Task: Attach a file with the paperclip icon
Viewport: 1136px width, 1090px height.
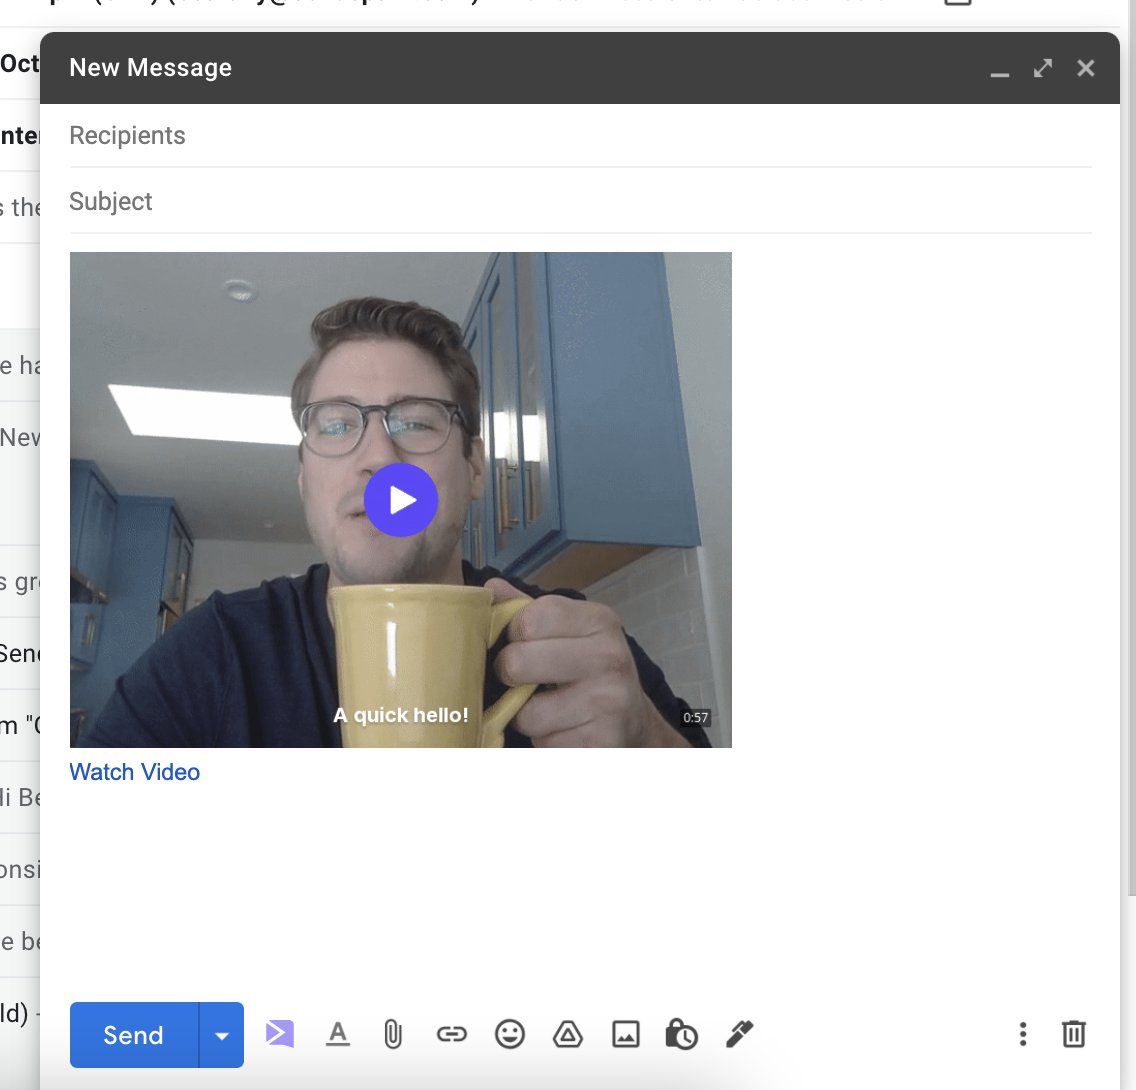Action: (393, 1034)
